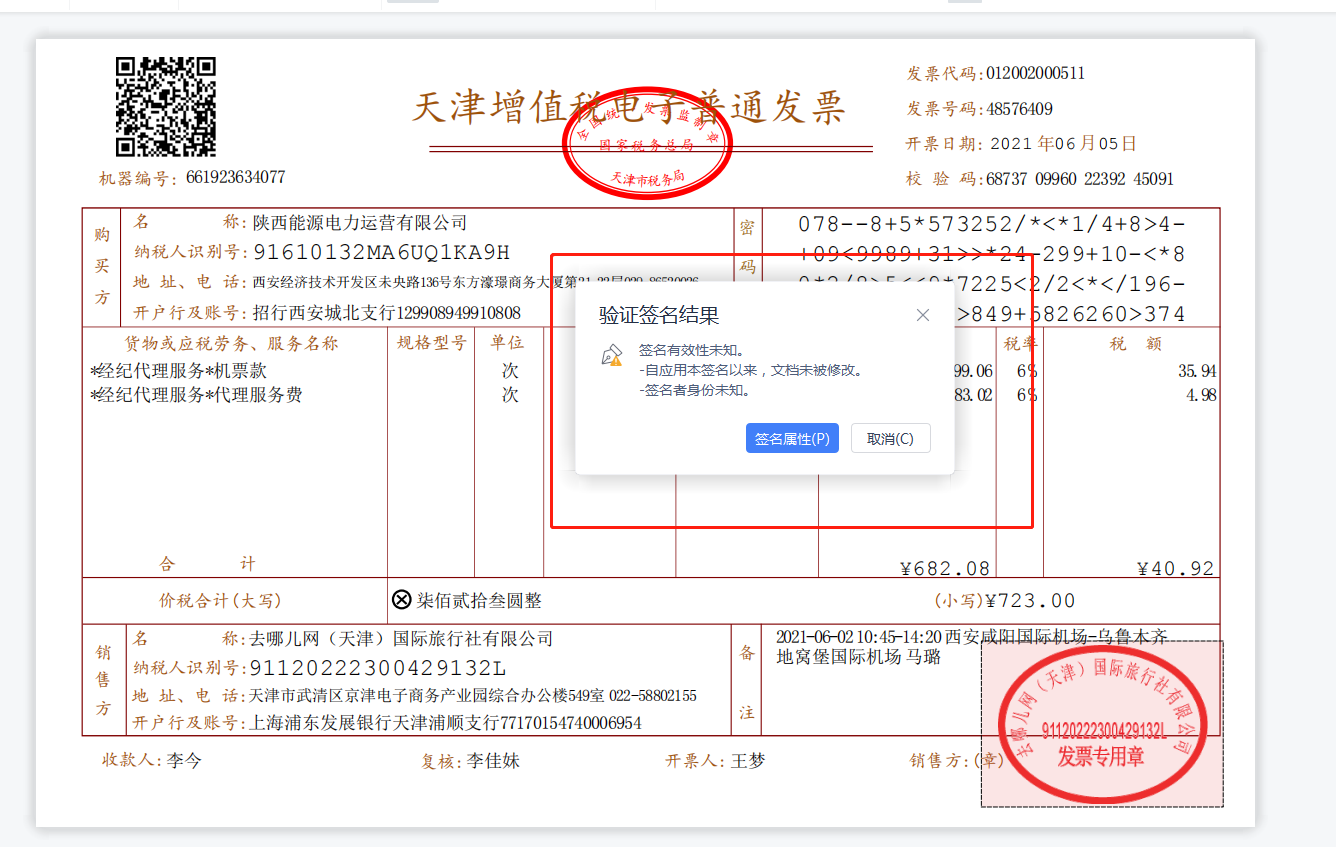This screenshot has width=1336, height=847.
Task: Click the 代理服务费 service line item
Action: (196, 395)
